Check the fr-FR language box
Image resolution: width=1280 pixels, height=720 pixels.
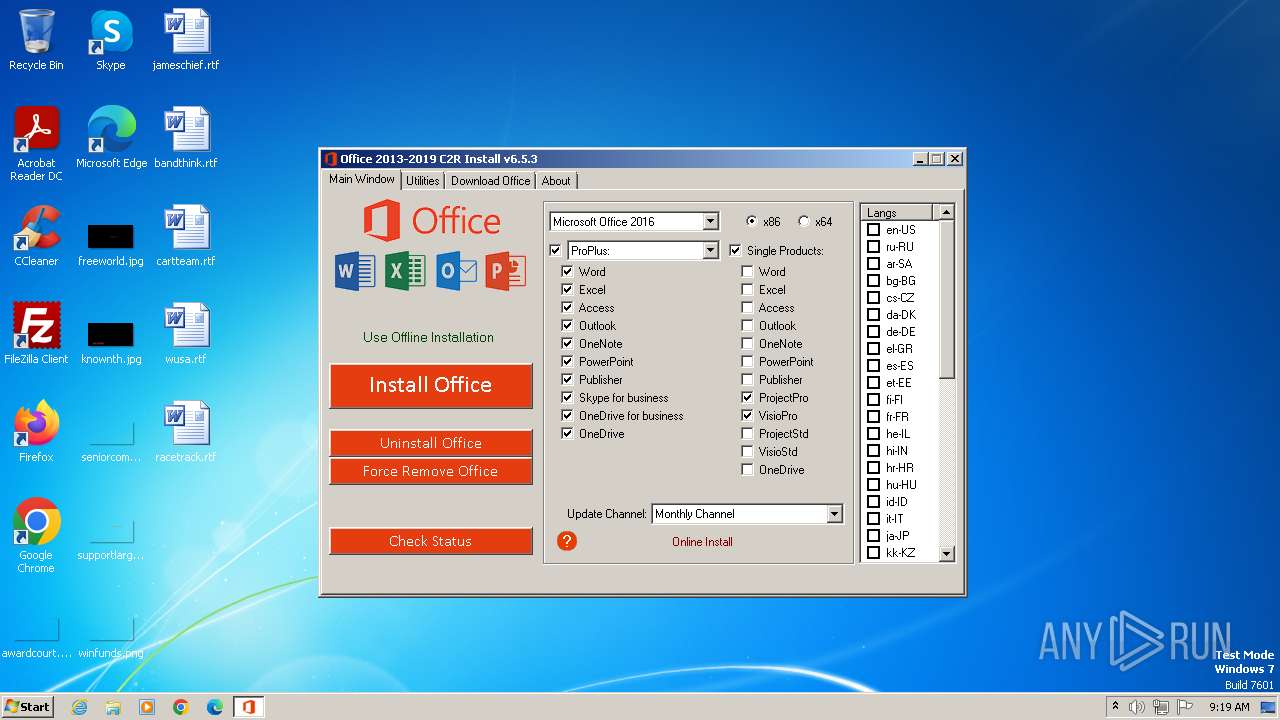pyautogui.click(x=873, y=416)
